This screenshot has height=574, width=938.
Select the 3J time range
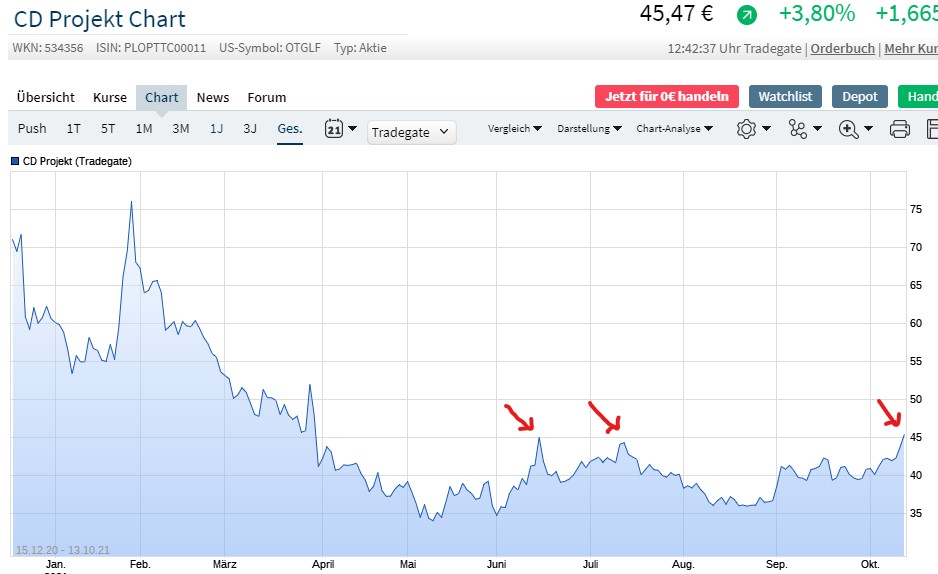click(x=250, y=129)
